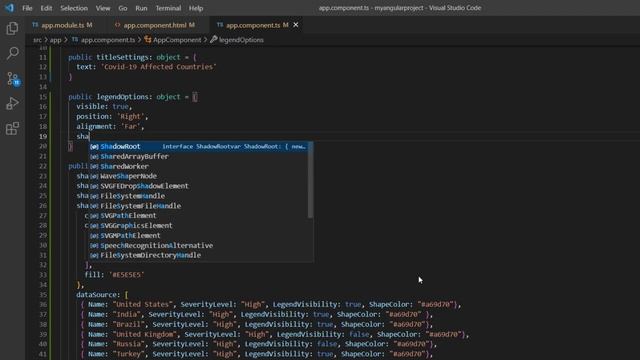Click the 'Covid-19 Affected Countries' string
640x360 pixels.
[158, 67]
